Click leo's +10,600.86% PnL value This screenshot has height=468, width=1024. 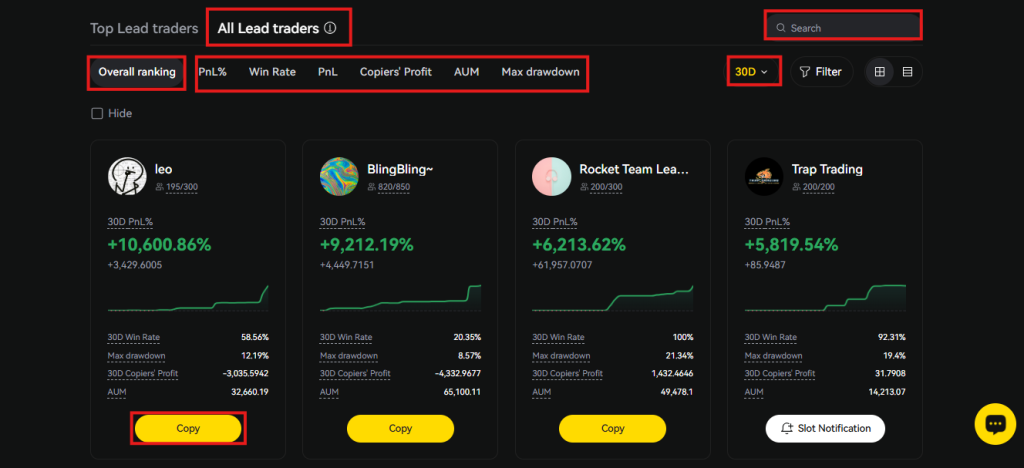(x=159, y=245)
